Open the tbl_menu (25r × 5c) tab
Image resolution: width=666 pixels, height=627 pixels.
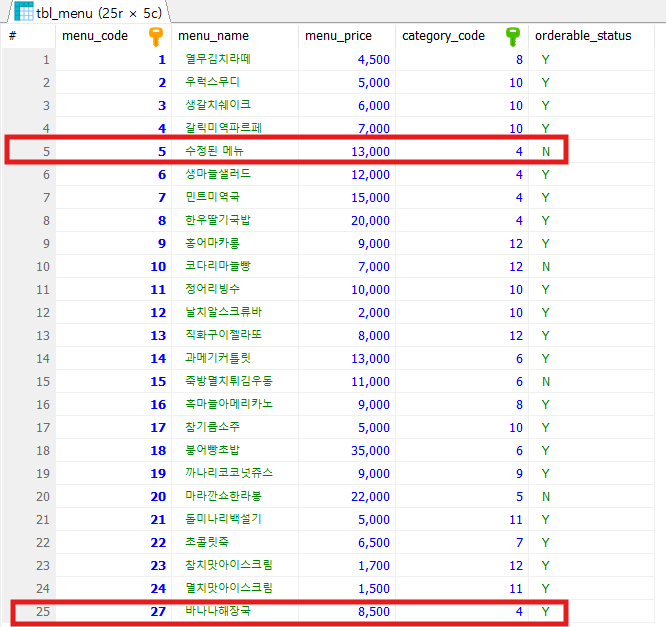pos(88,12)
